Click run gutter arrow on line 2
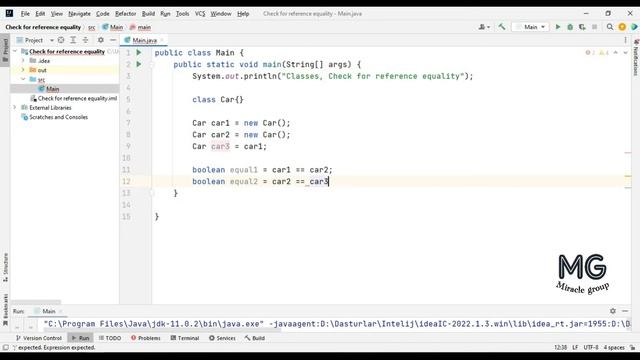This screenshot has height=360, width=640. (x=139, y=64)
